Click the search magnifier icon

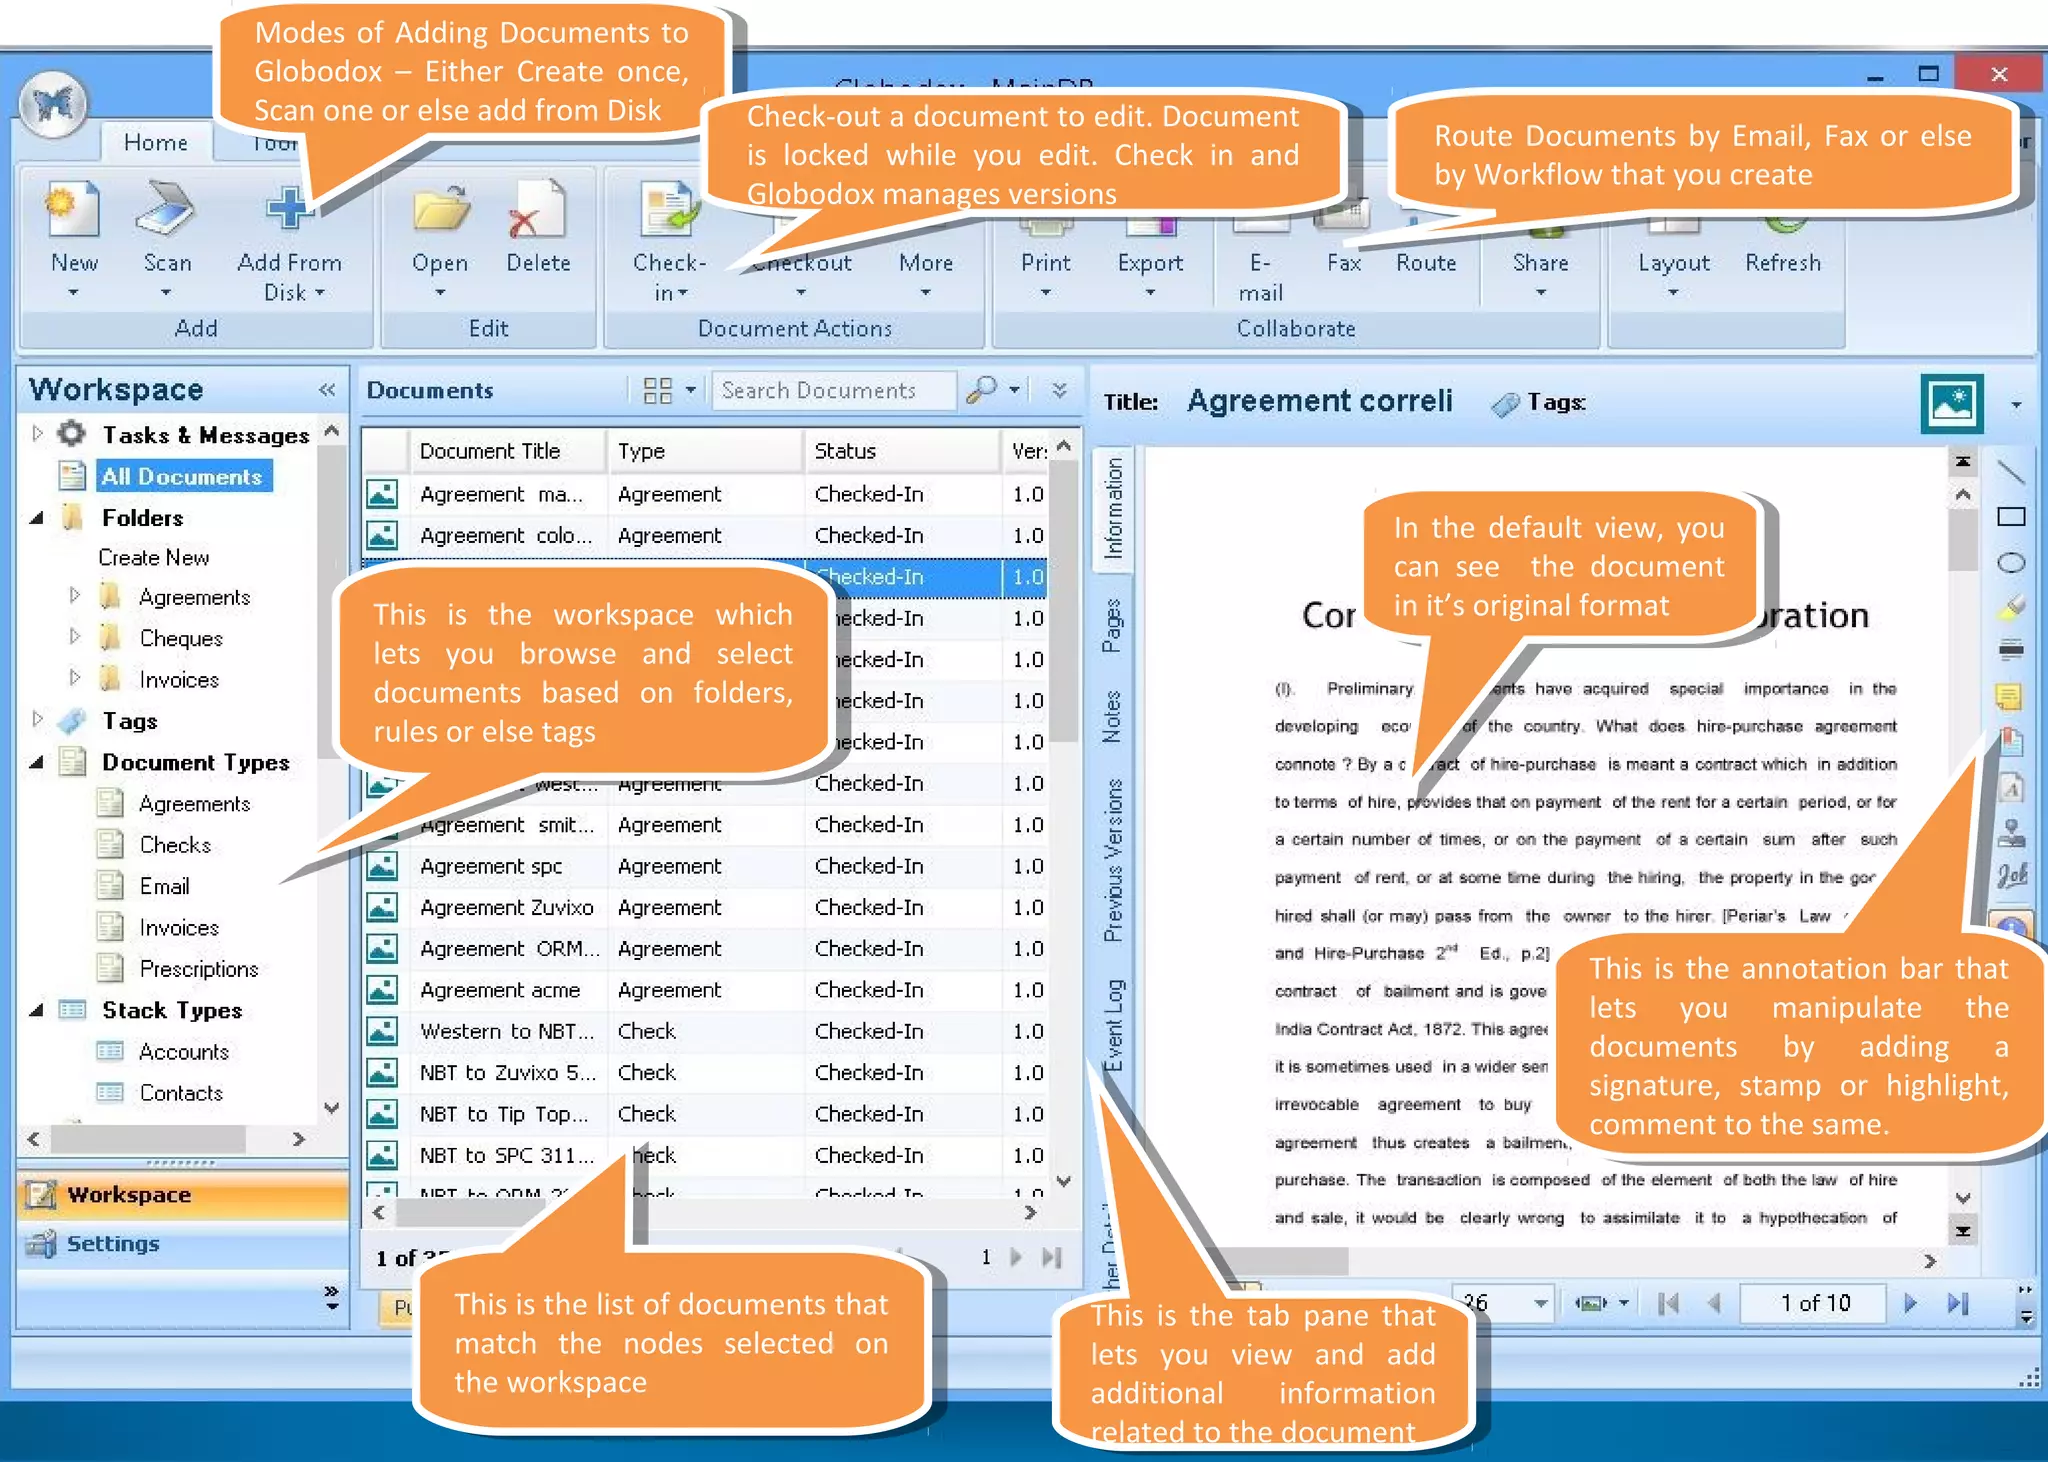[x=982, y=389]
